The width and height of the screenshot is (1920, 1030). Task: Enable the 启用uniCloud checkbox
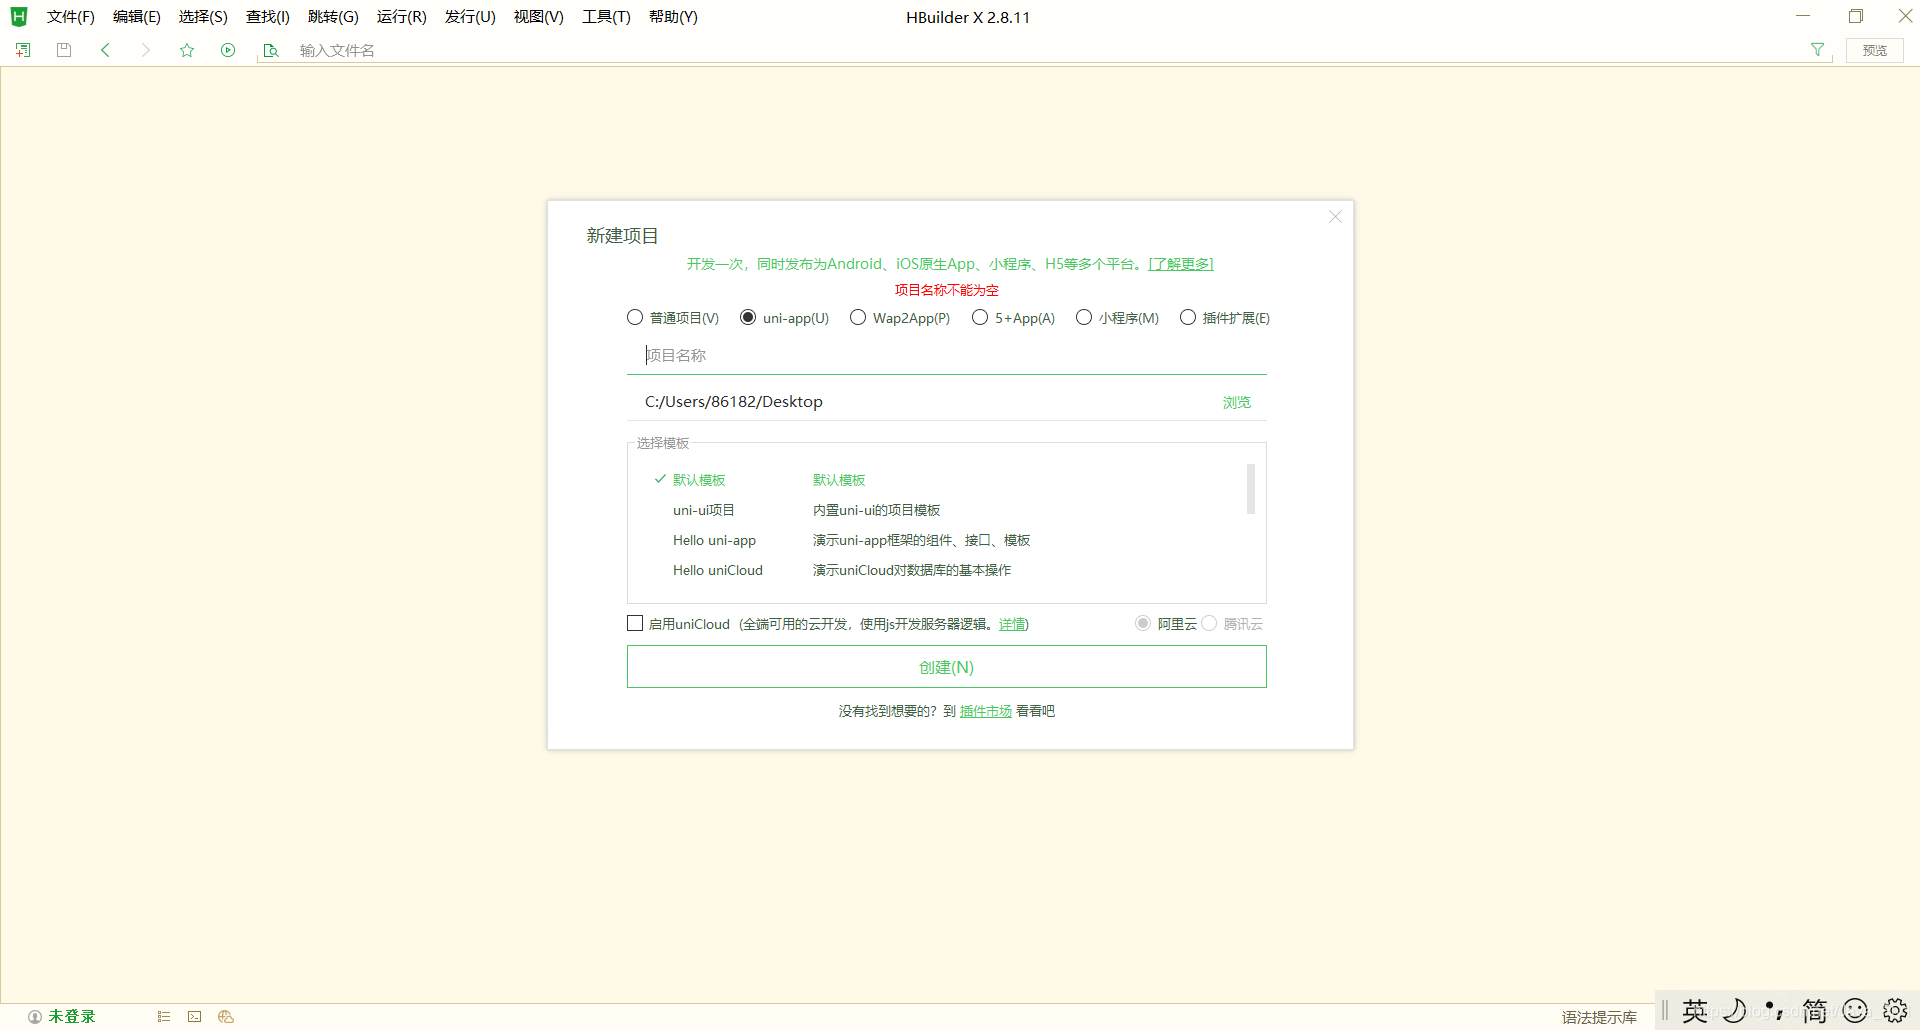click(634, 622)
